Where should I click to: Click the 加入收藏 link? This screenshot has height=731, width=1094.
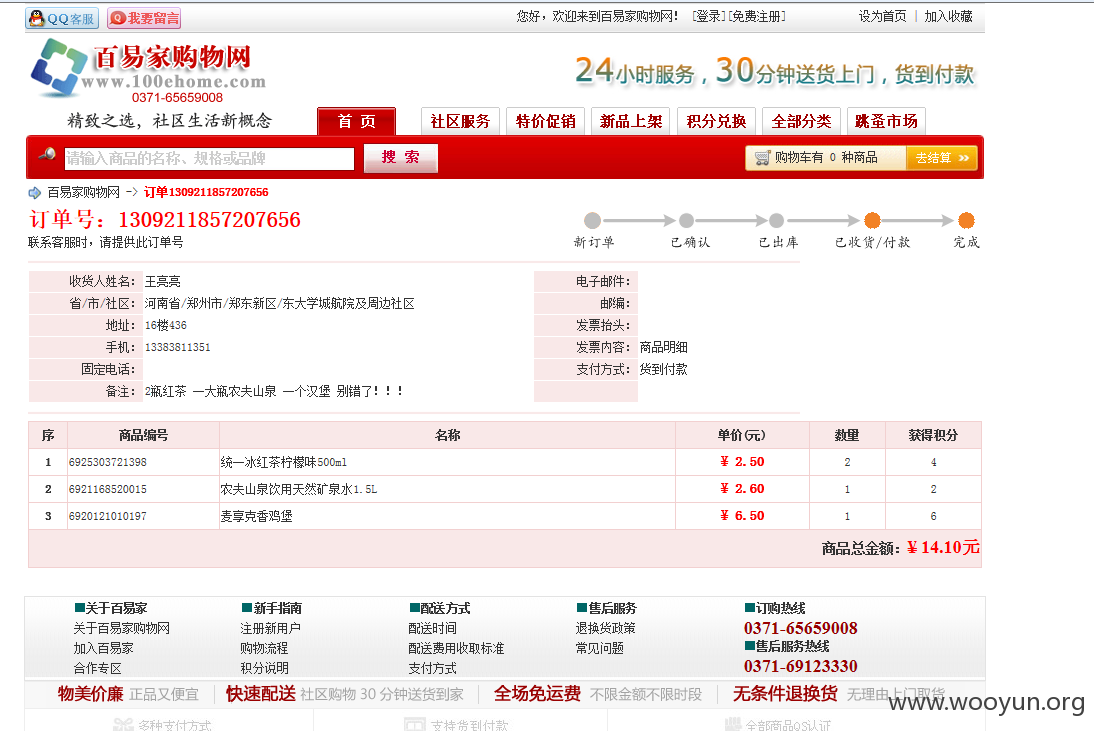948,16
